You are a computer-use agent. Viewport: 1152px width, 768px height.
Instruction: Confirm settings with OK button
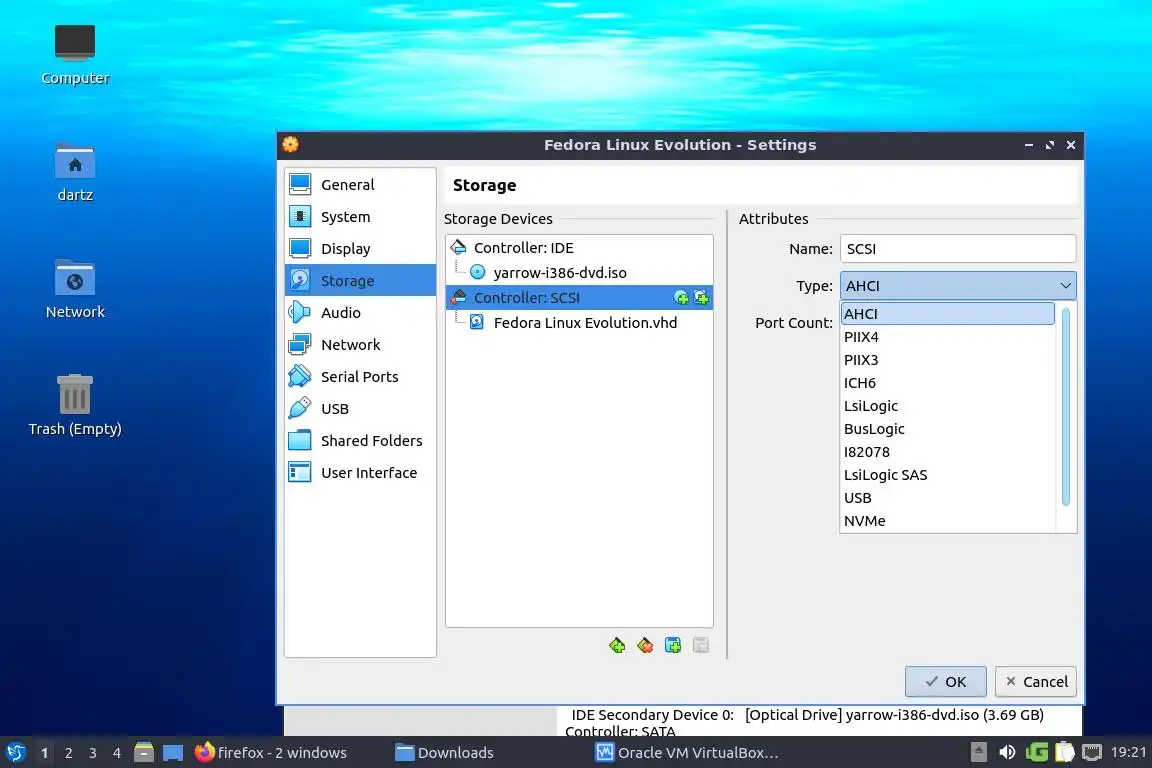946,681
